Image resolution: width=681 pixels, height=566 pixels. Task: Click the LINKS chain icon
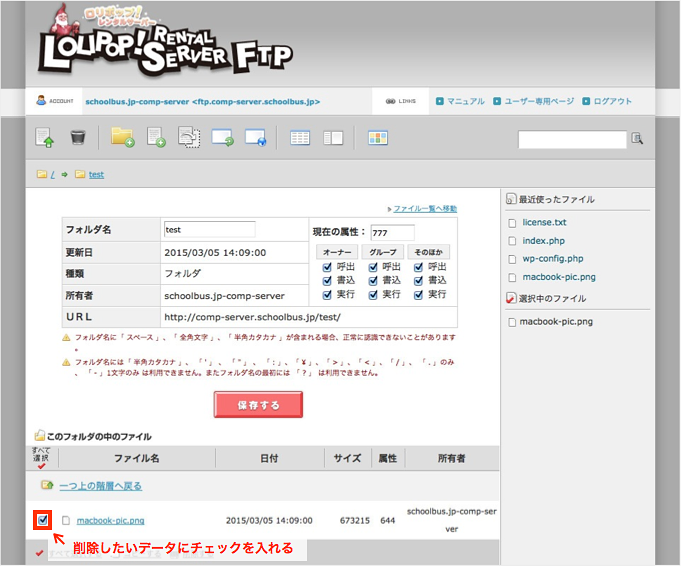(x=390, y=101)
